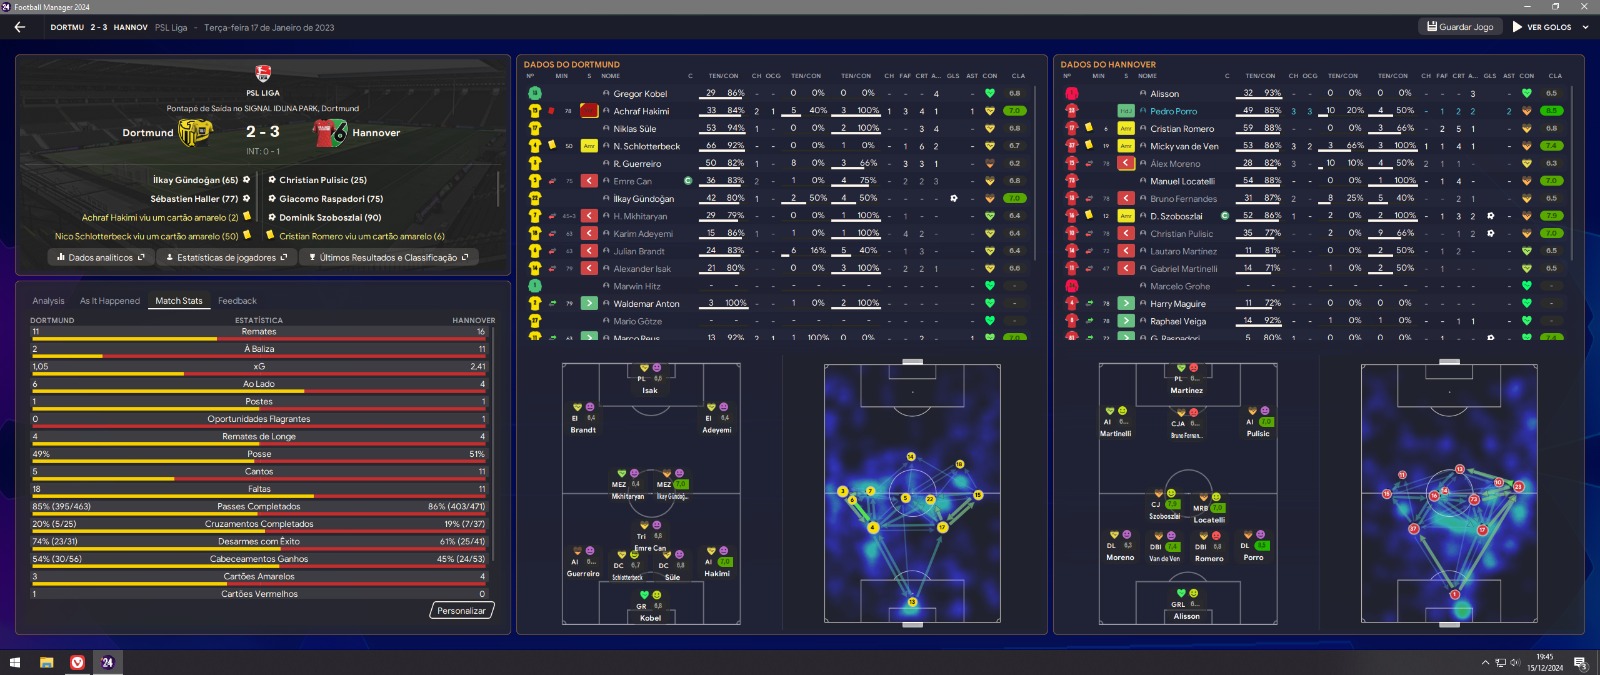
Task: Click Álex Moreno's red substituted-off icon
Action: (x=1126, y=163)
